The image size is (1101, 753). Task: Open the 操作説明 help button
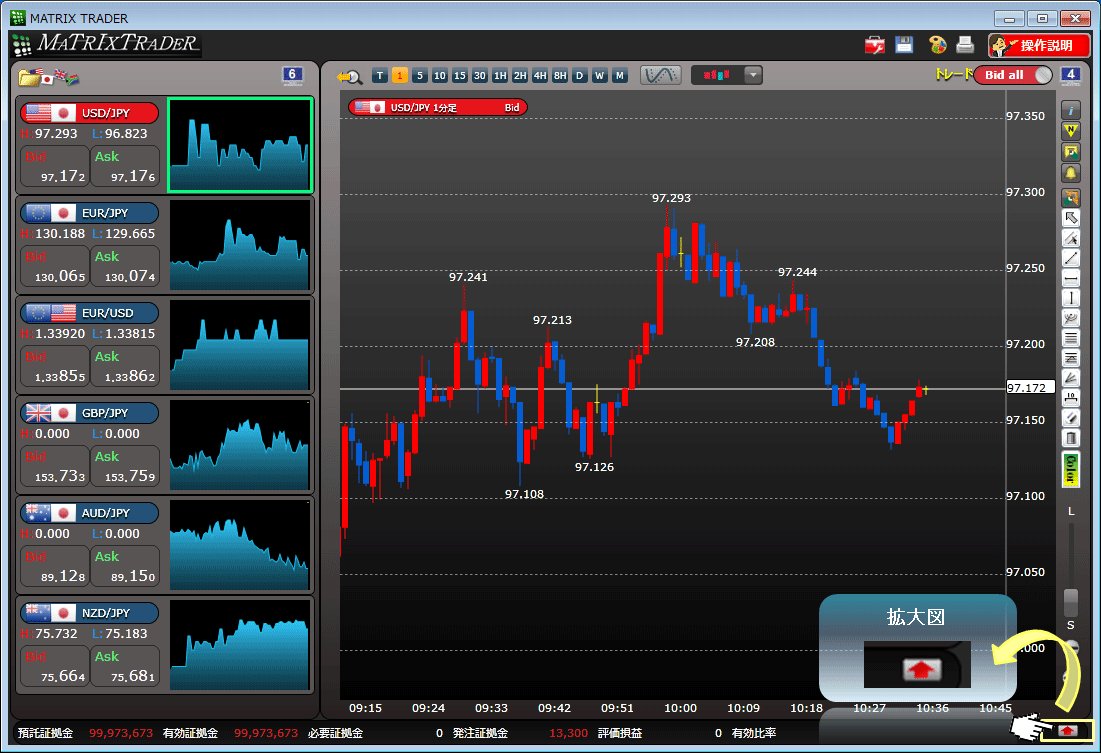coord(1039,46)
